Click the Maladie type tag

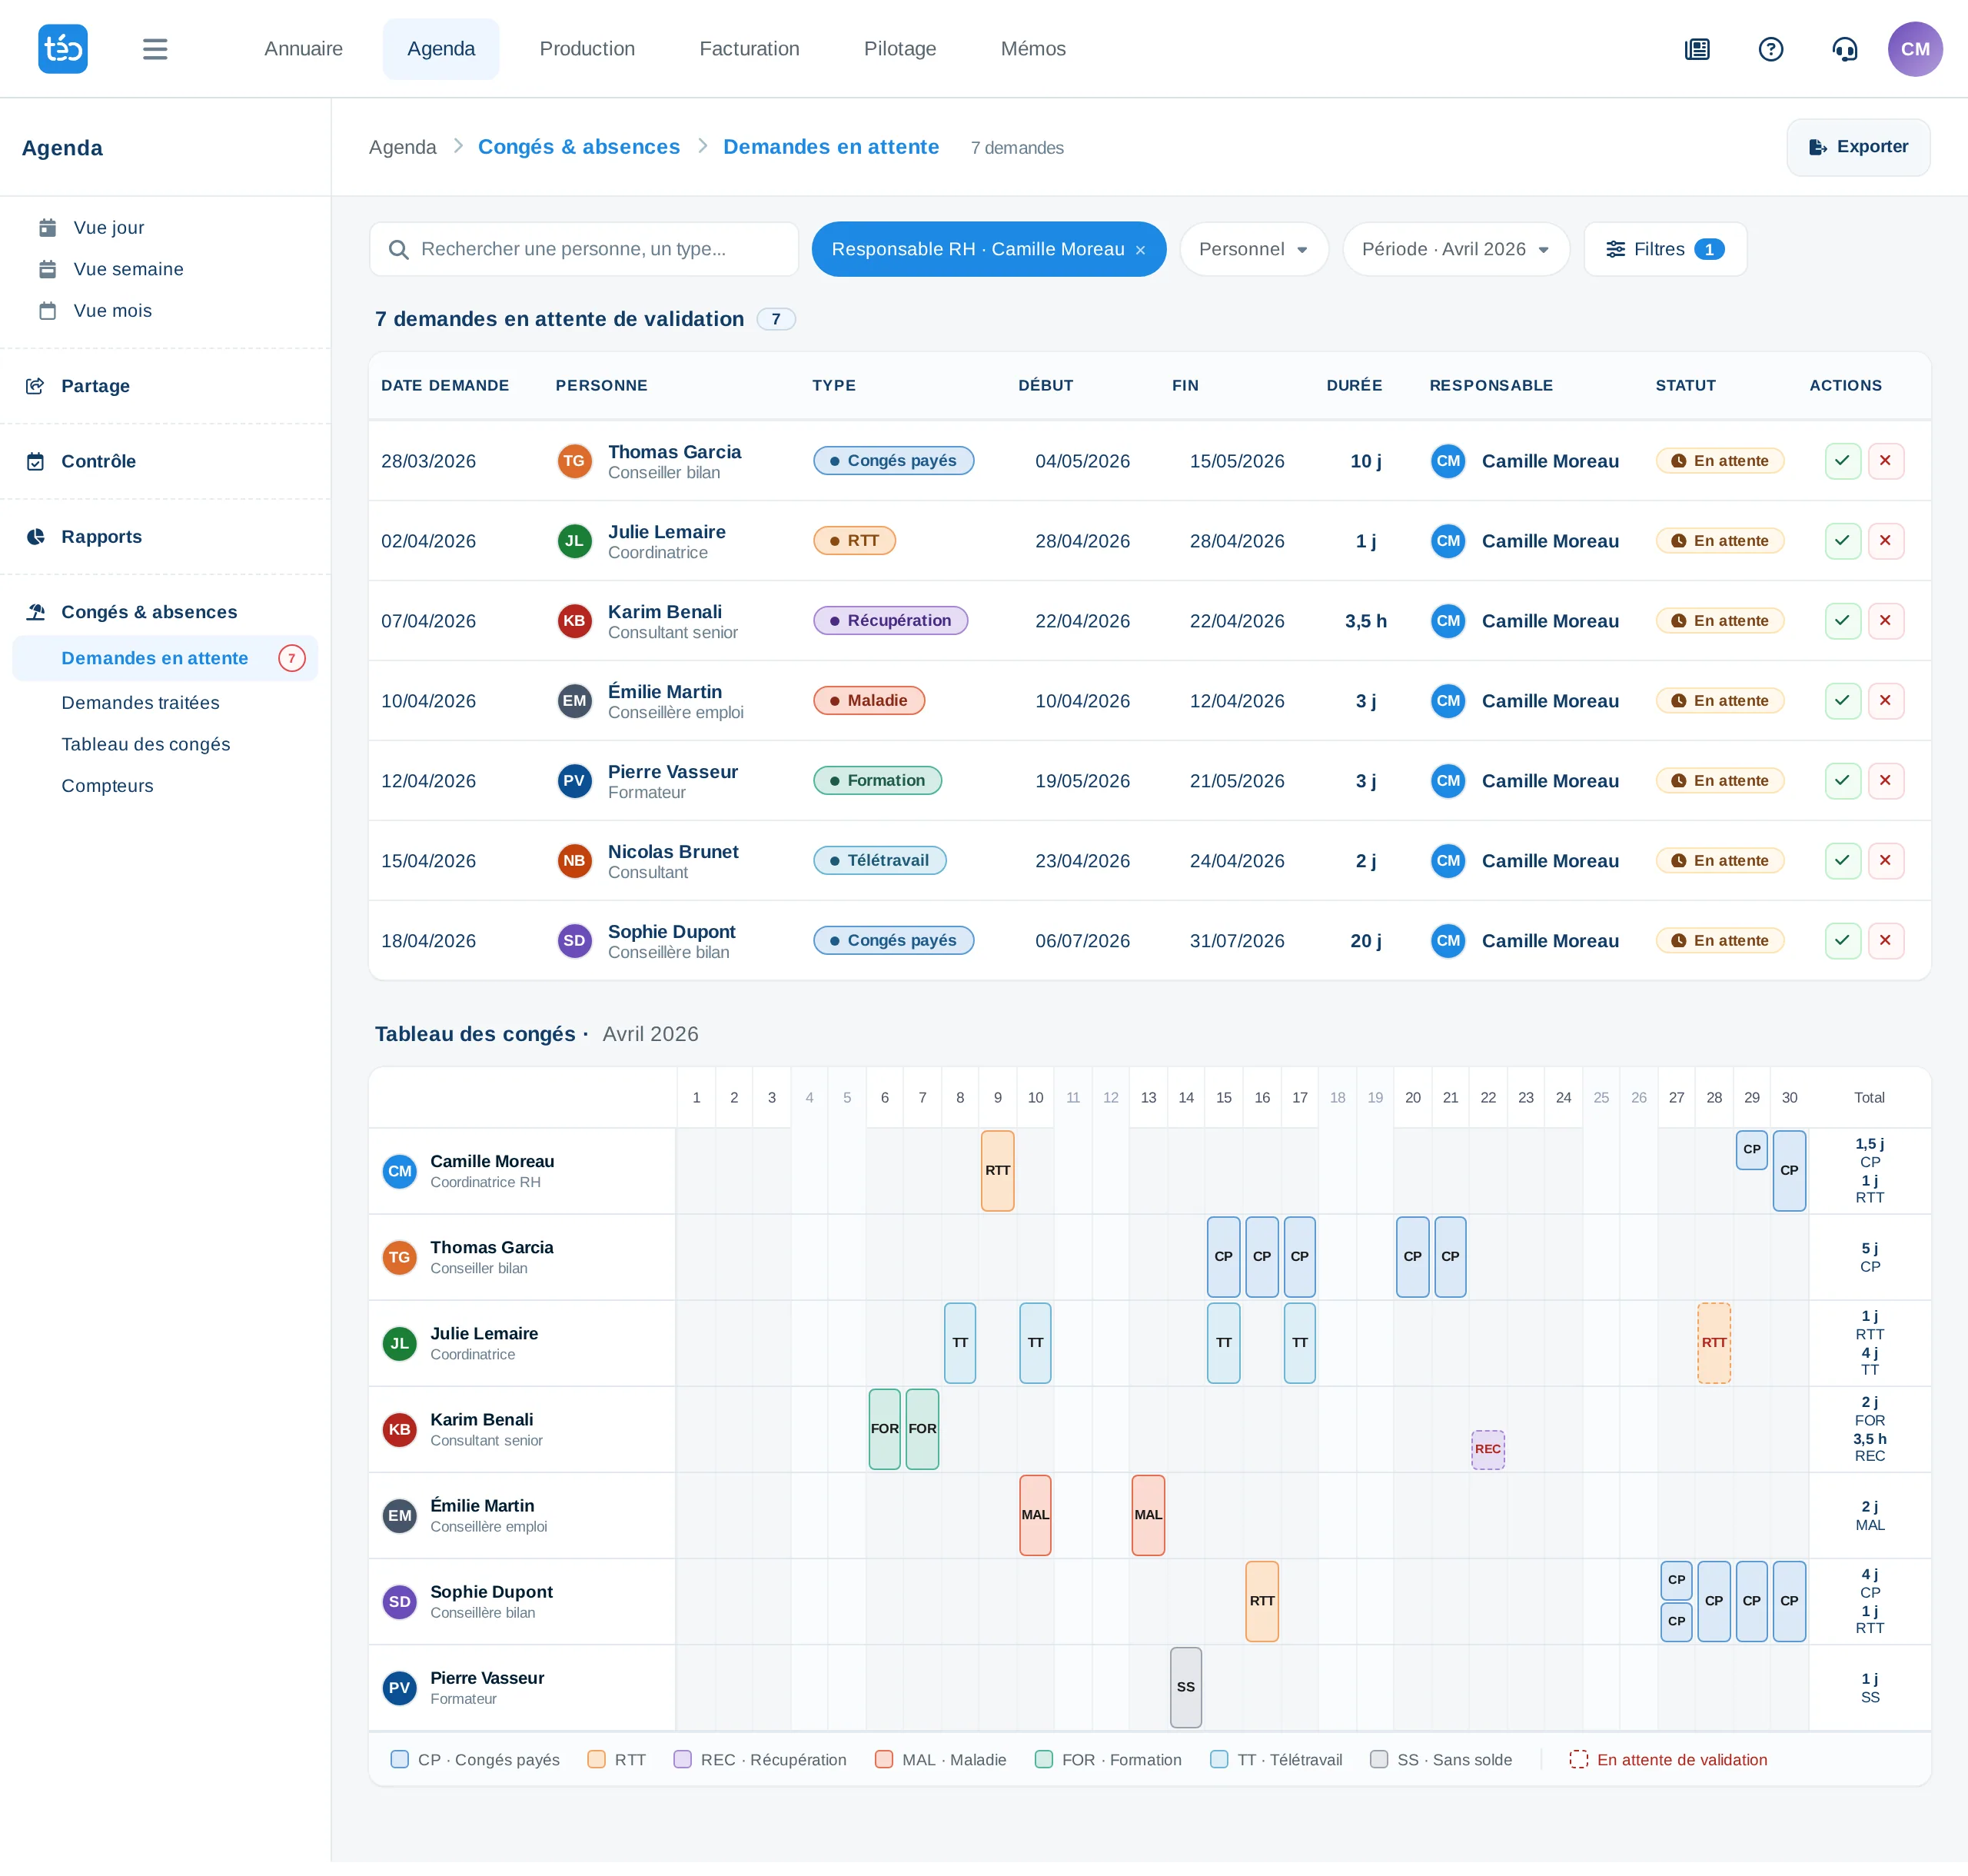869,701
